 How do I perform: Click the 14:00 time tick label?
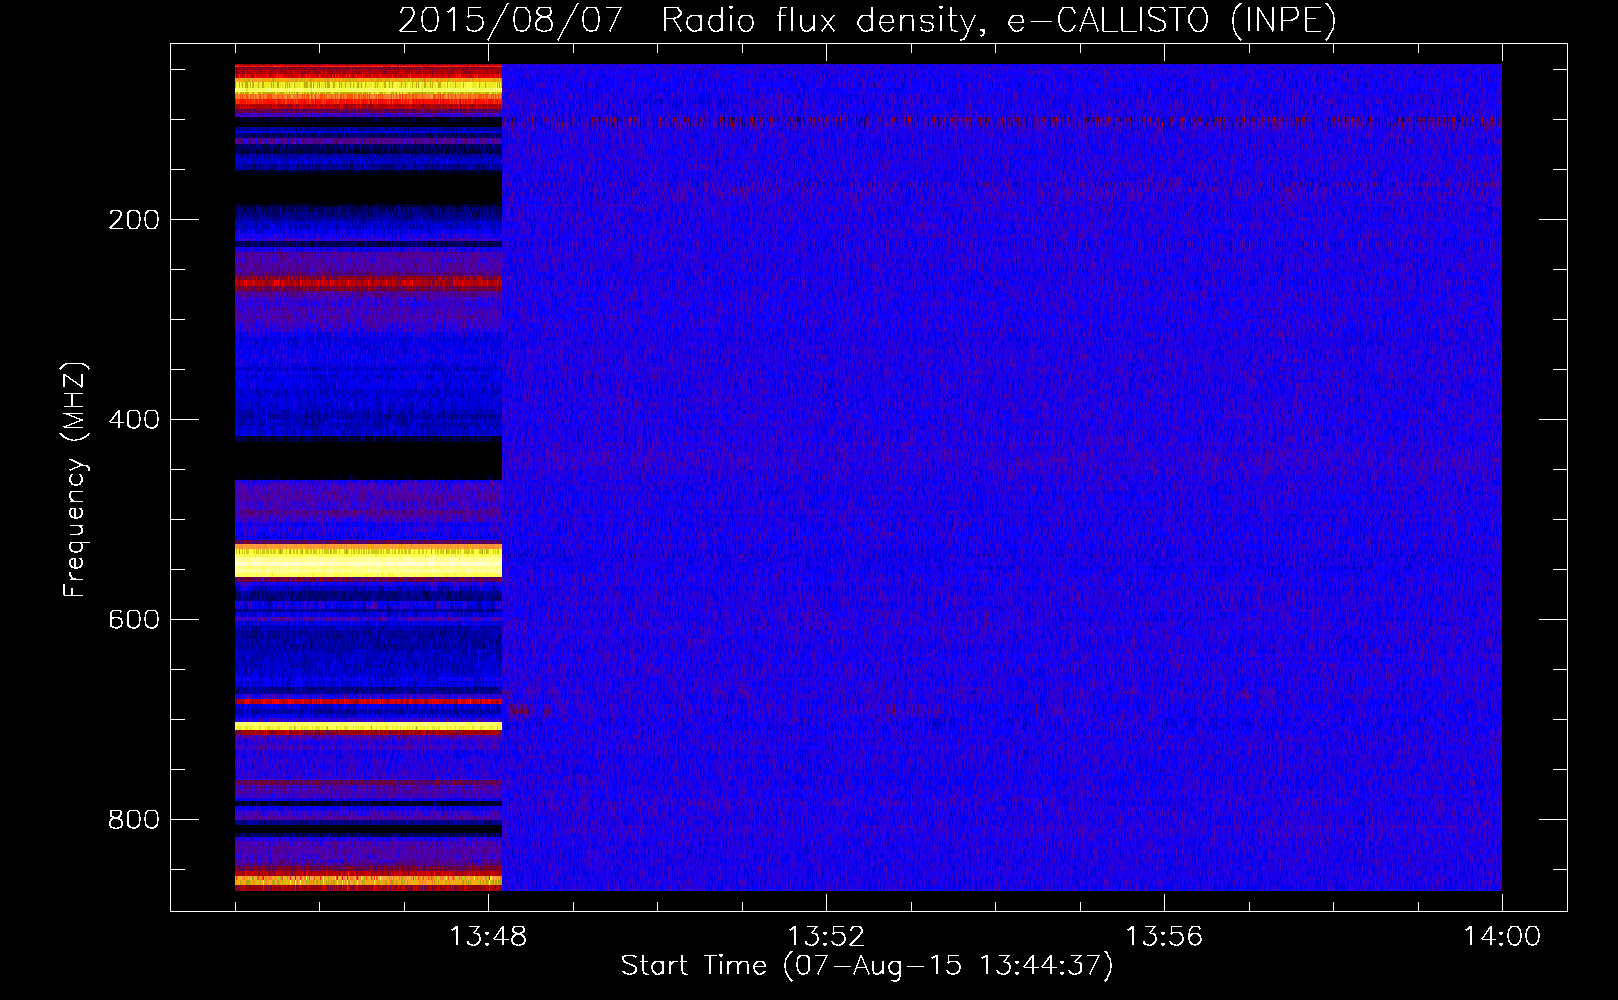coord(1502,937)
